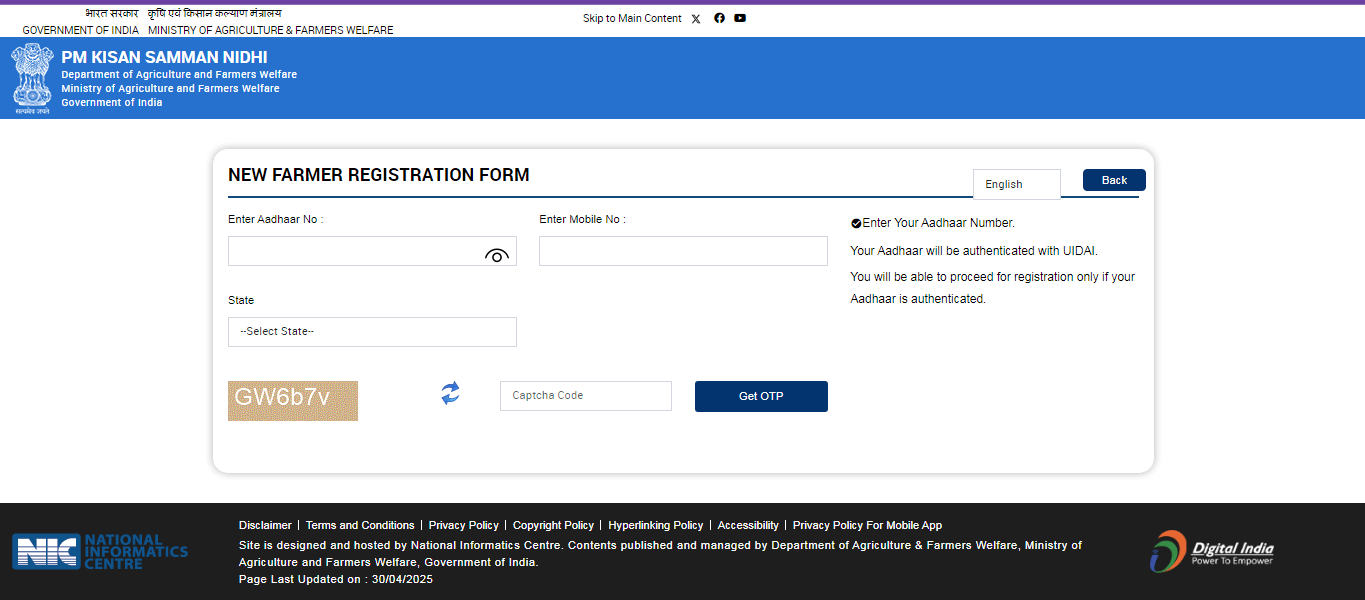Click the State field label
Image resolution: width=1365 pixels, height=600 pixels.
coord(241,300)
